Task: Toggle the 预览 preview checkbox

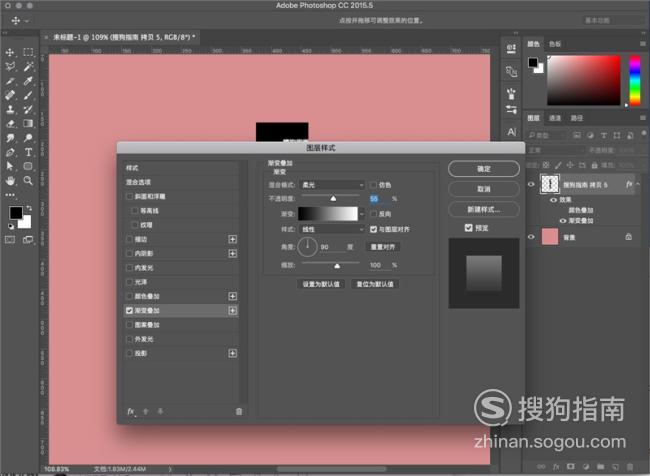Action: [468, 228]
